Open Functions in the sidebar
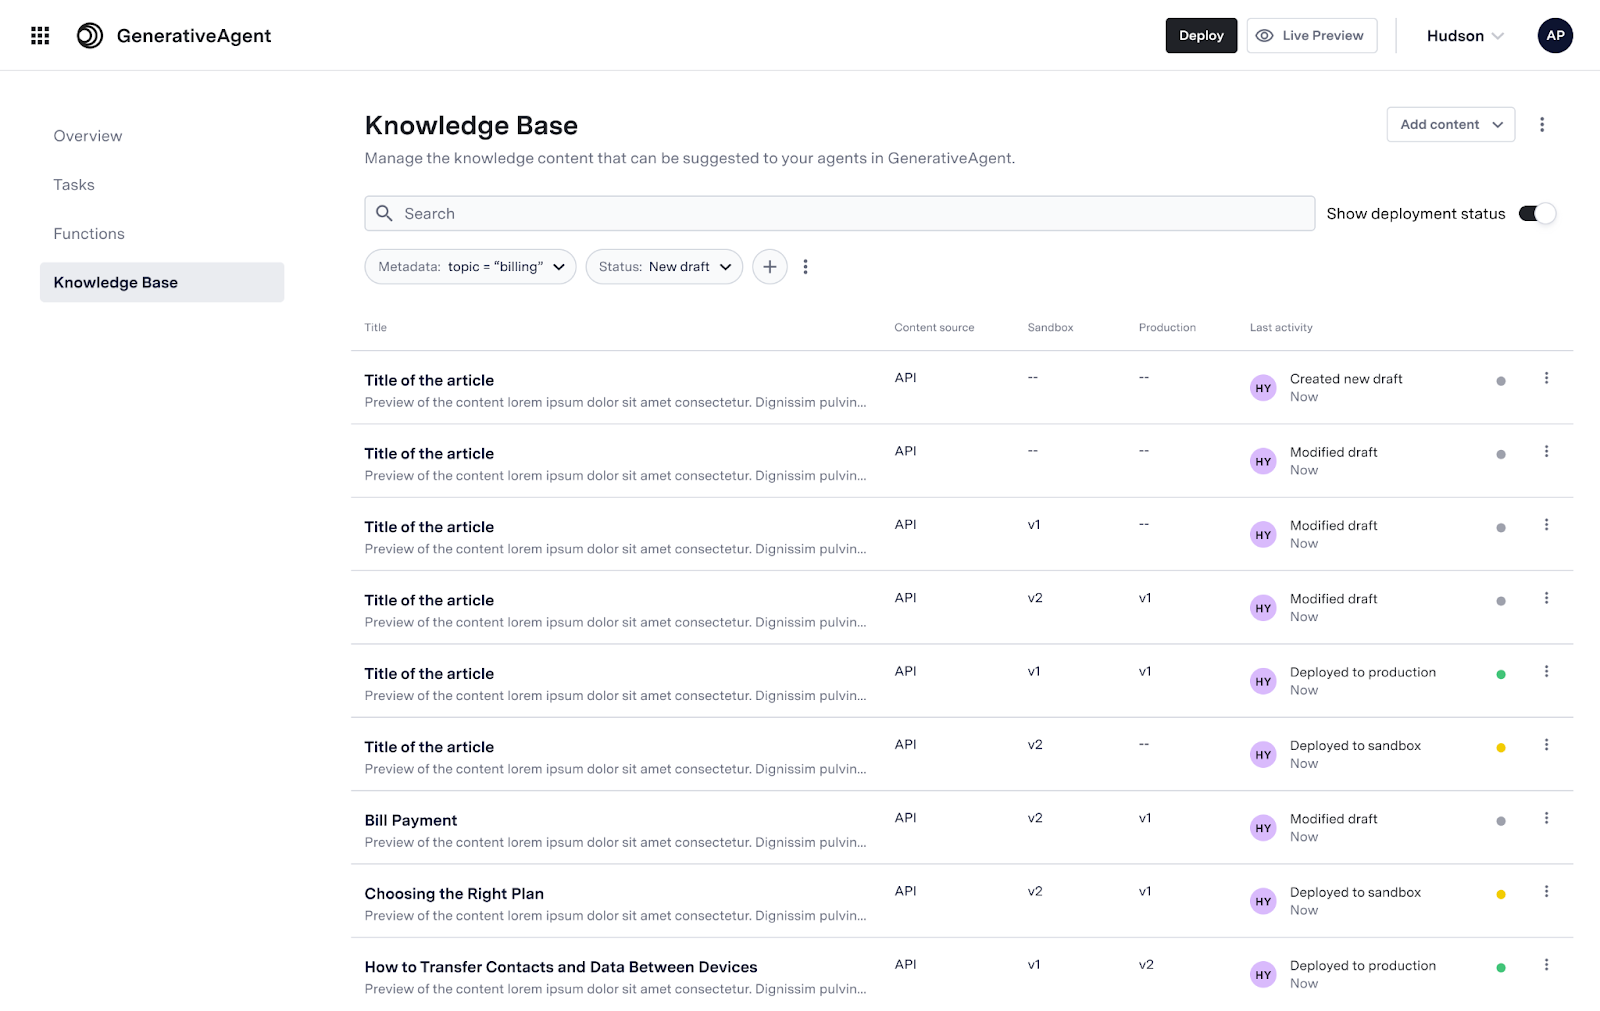 coord(89,234)
